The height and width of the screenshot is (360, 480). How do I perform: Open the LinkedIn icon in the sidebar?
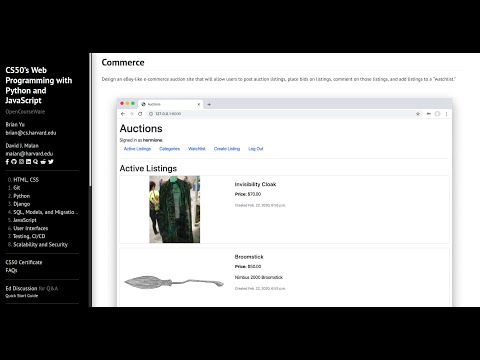pyautogui.click(x=28, y=162)
